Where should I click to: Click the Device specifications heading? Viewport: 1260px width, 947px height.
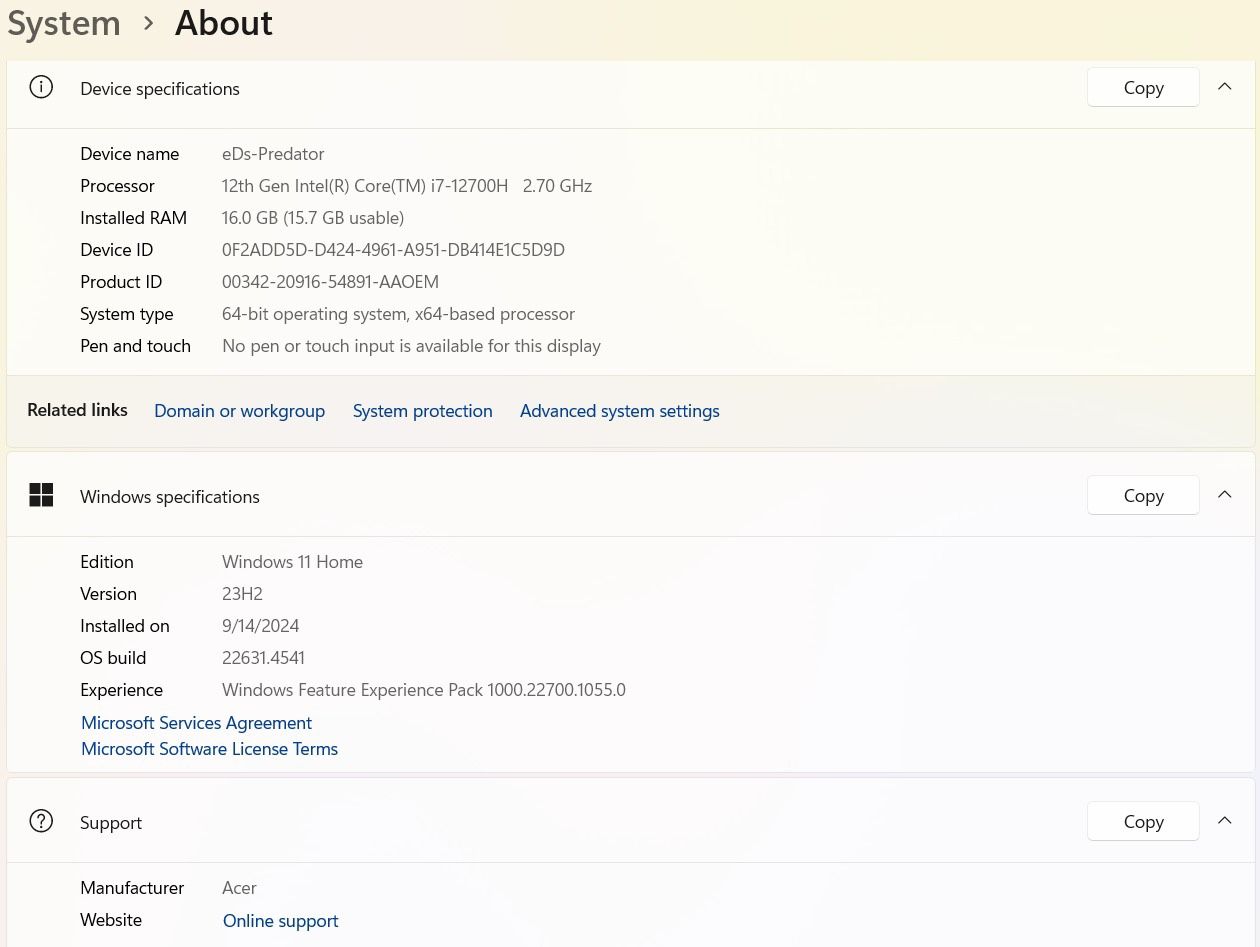click(160, 89)
